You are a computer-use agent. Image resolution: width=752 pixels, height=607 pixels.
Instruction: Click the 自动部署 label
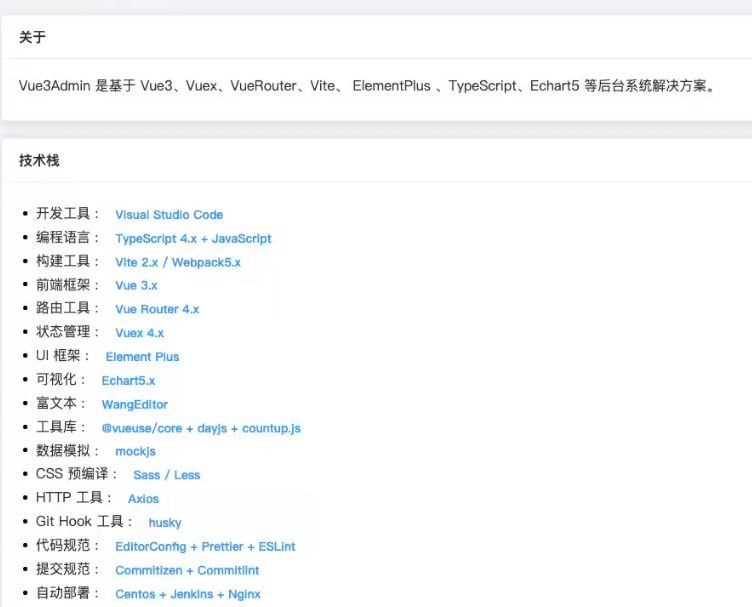pos(67,593)
